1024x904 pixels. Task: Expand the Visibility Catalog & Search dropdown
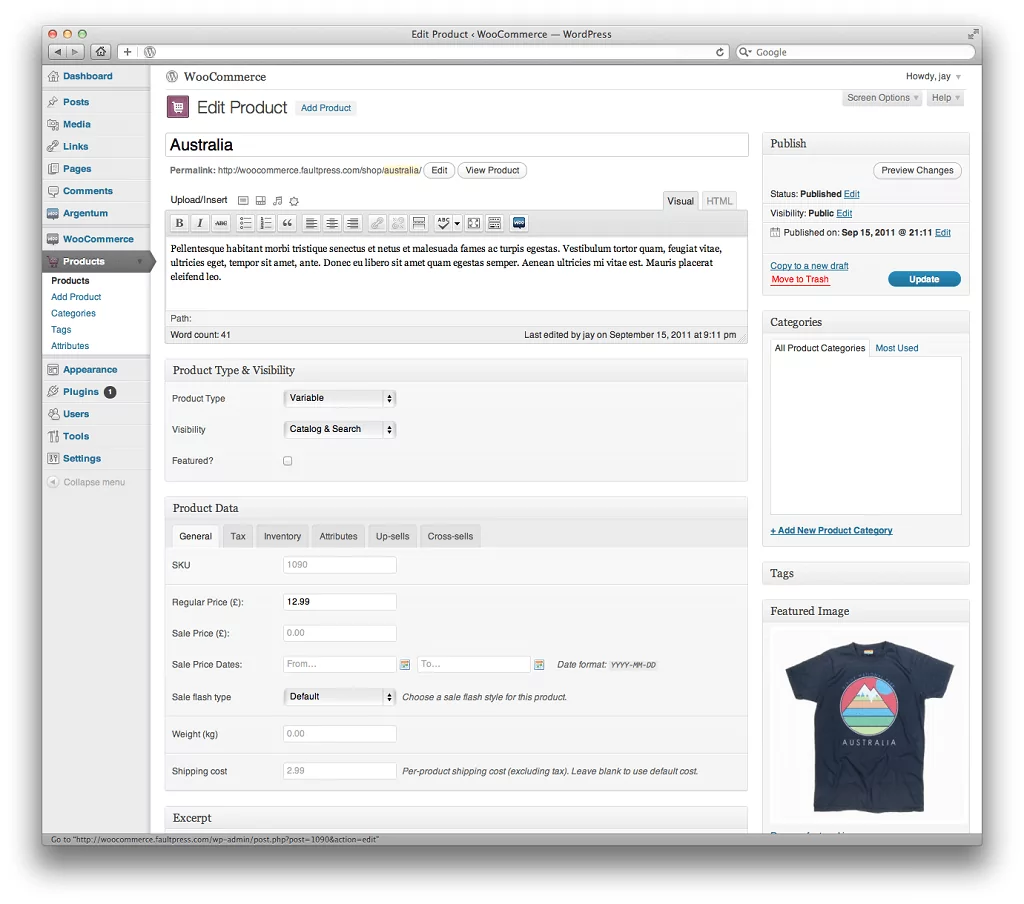340,429
